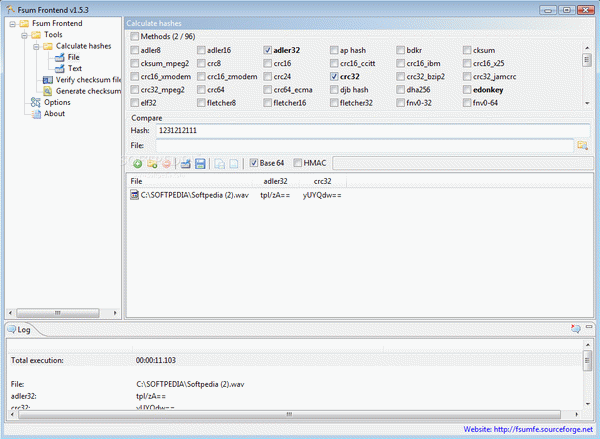Screen dimensions: 600x439
Task: Click the green add file icon
Action: click(x=137, y=163)
